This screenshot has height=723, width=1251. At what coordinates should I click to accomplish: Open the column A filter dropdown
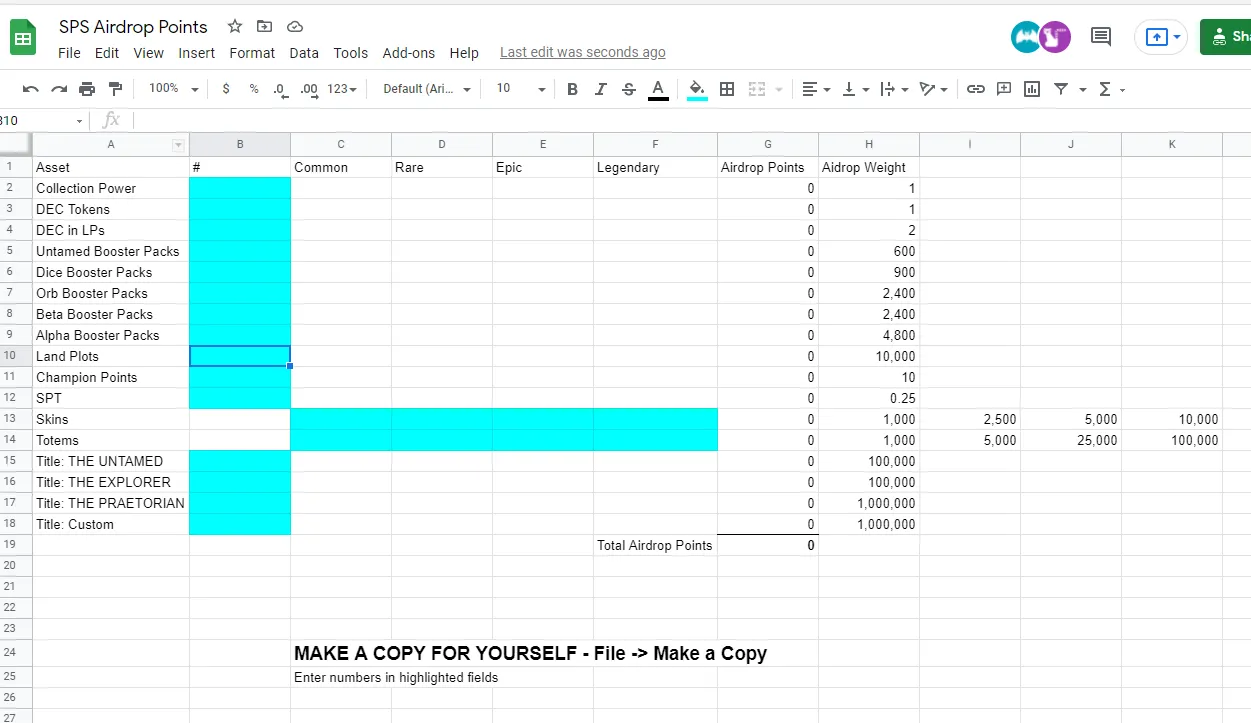tap(178, 145)
